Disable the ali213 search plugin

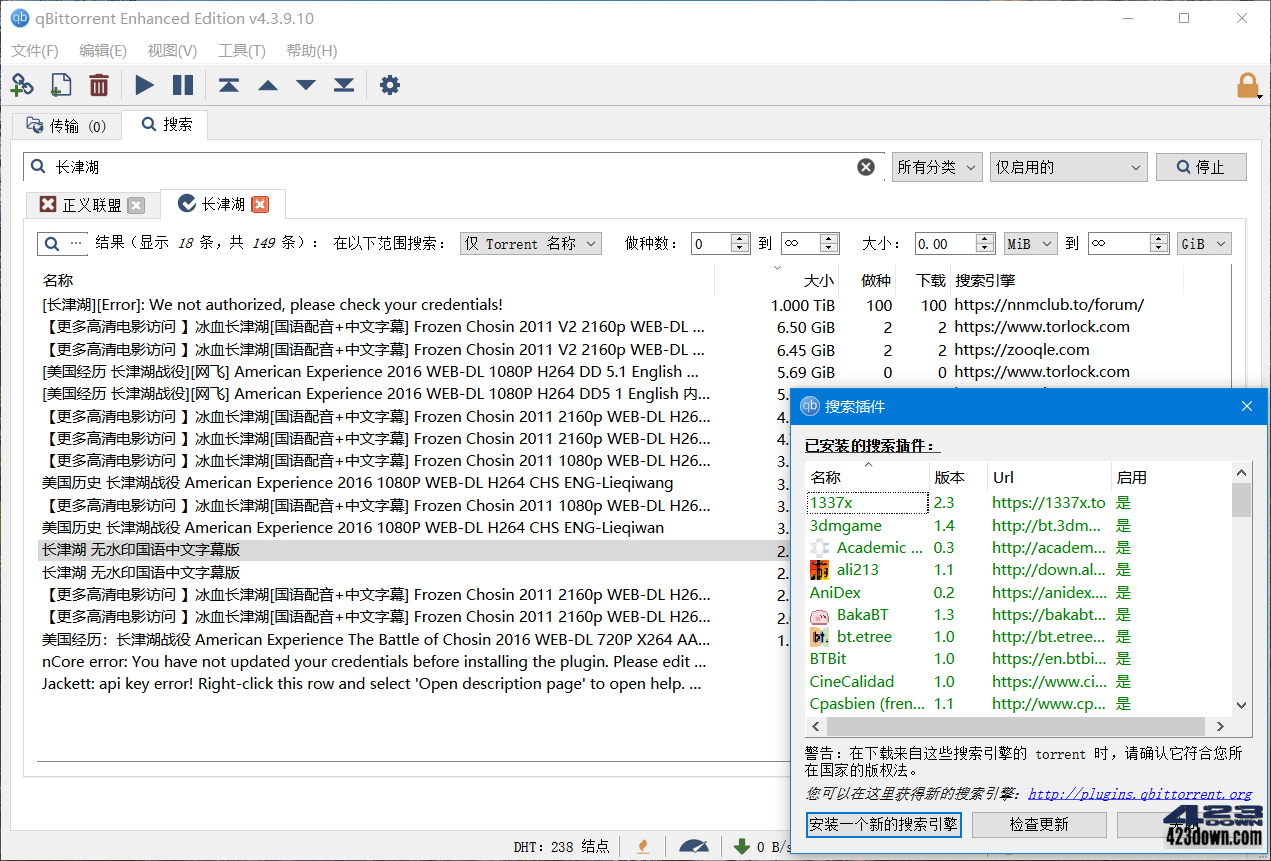[x=1123, y=569]
